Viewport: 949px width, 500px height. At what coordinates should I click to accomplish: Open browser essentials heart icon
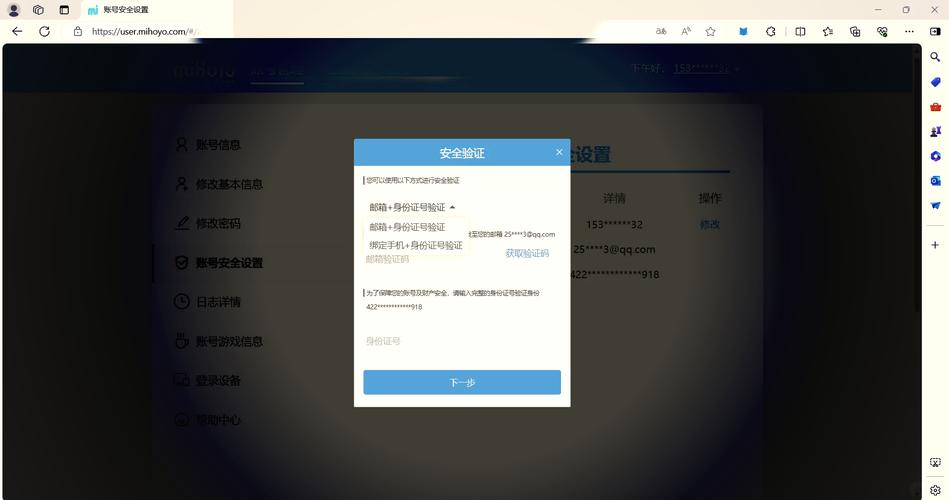click(x=882, y=31)
